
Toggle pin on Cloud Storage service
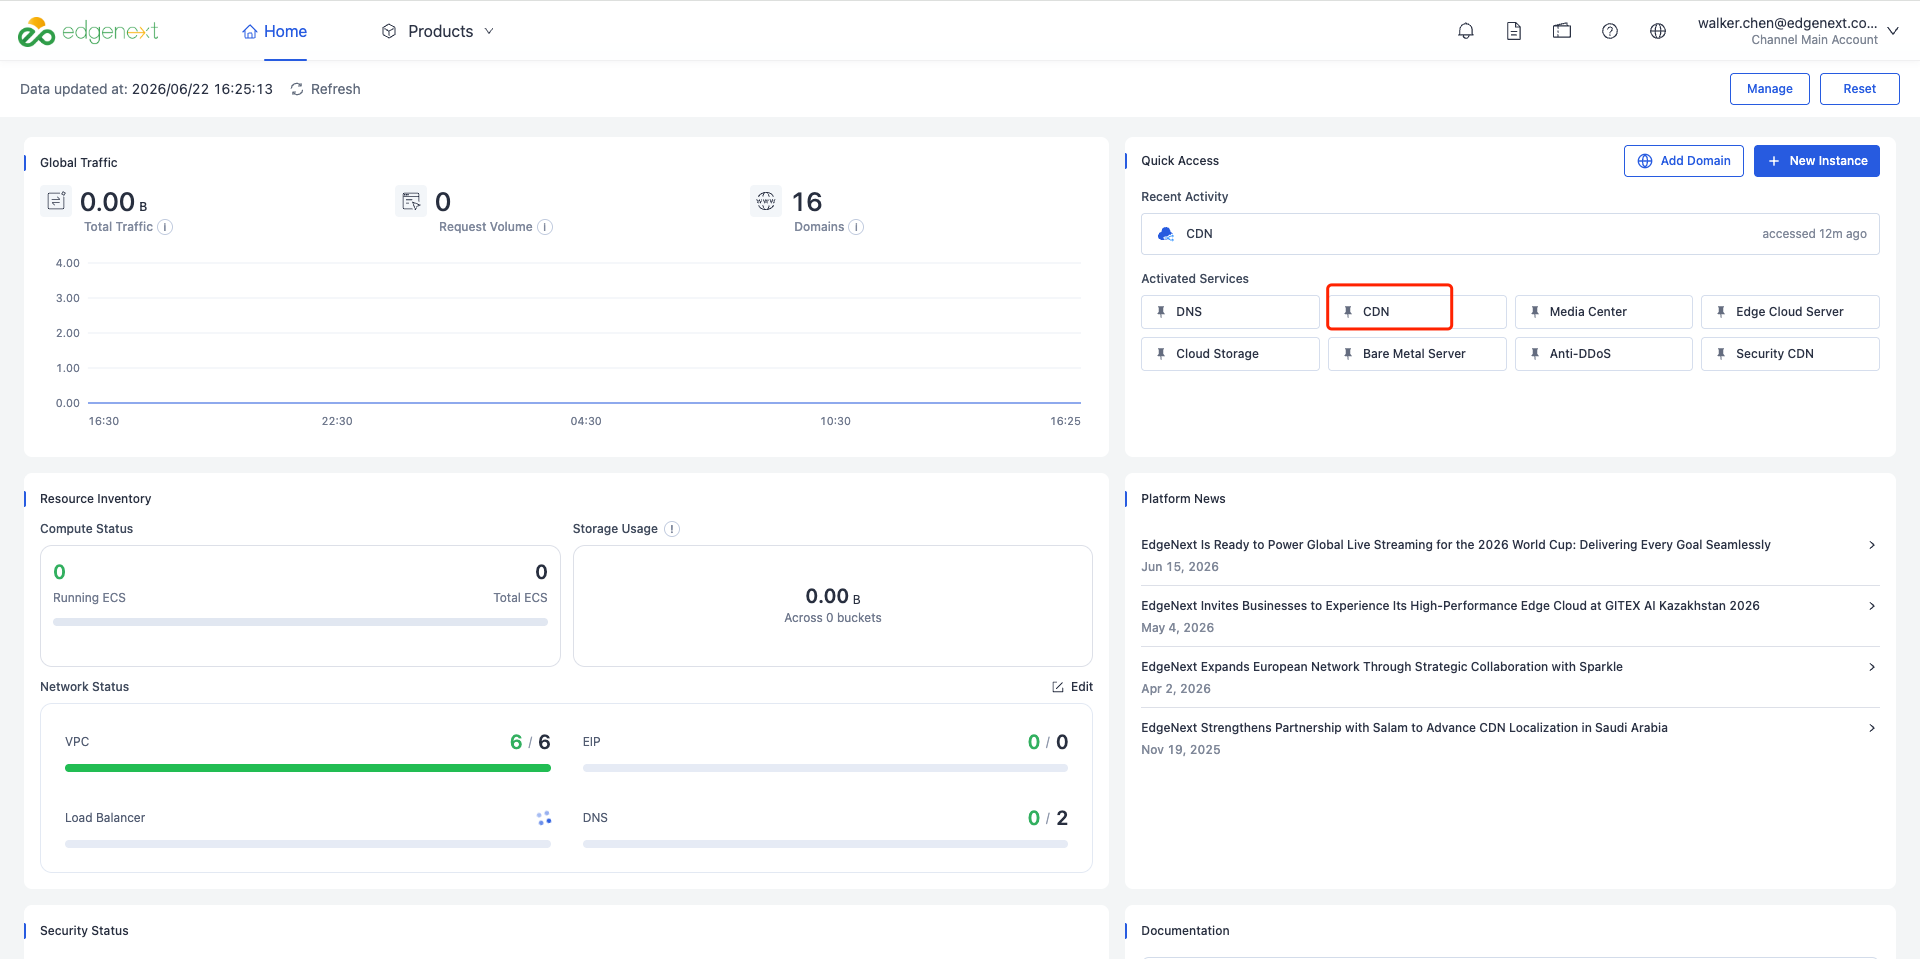tap(1161, 354)
